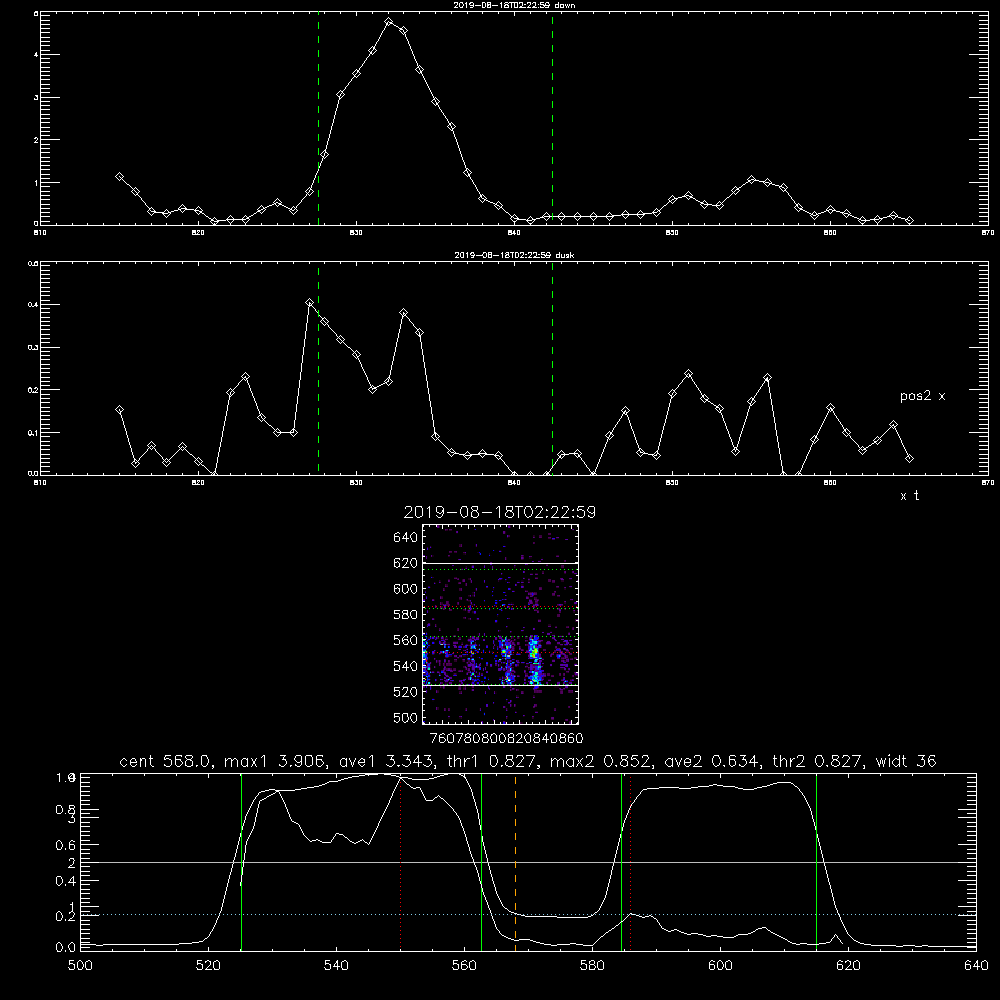Click the spectrogram image title timestamp
The width and height of the screenshot is (1000, 1000).
pyautogui.click(x=499, y=512)
